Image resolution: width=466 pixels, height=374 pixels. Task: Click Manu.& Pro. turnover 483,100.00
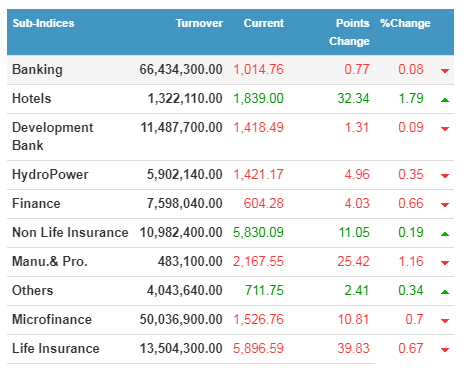[x=190, y=261]
